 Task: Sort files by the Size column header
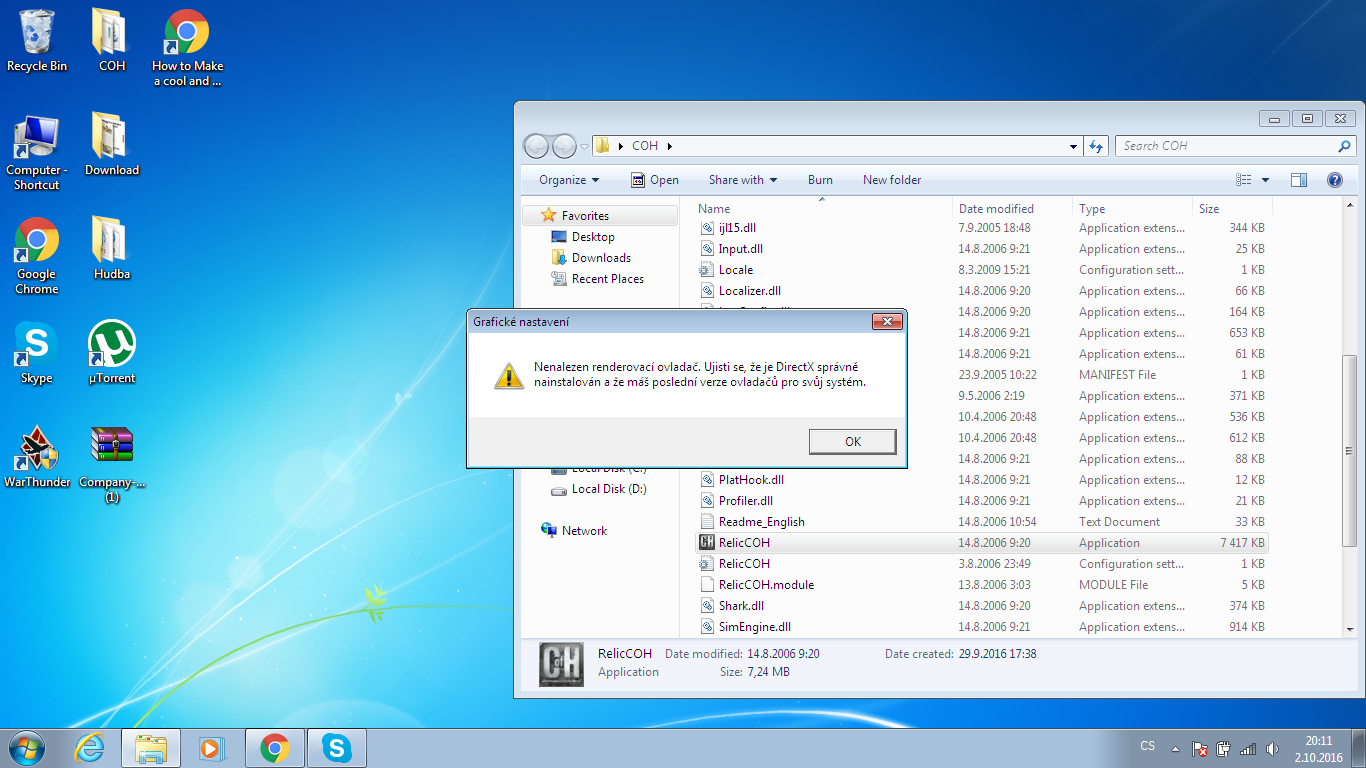(1230, 209)
